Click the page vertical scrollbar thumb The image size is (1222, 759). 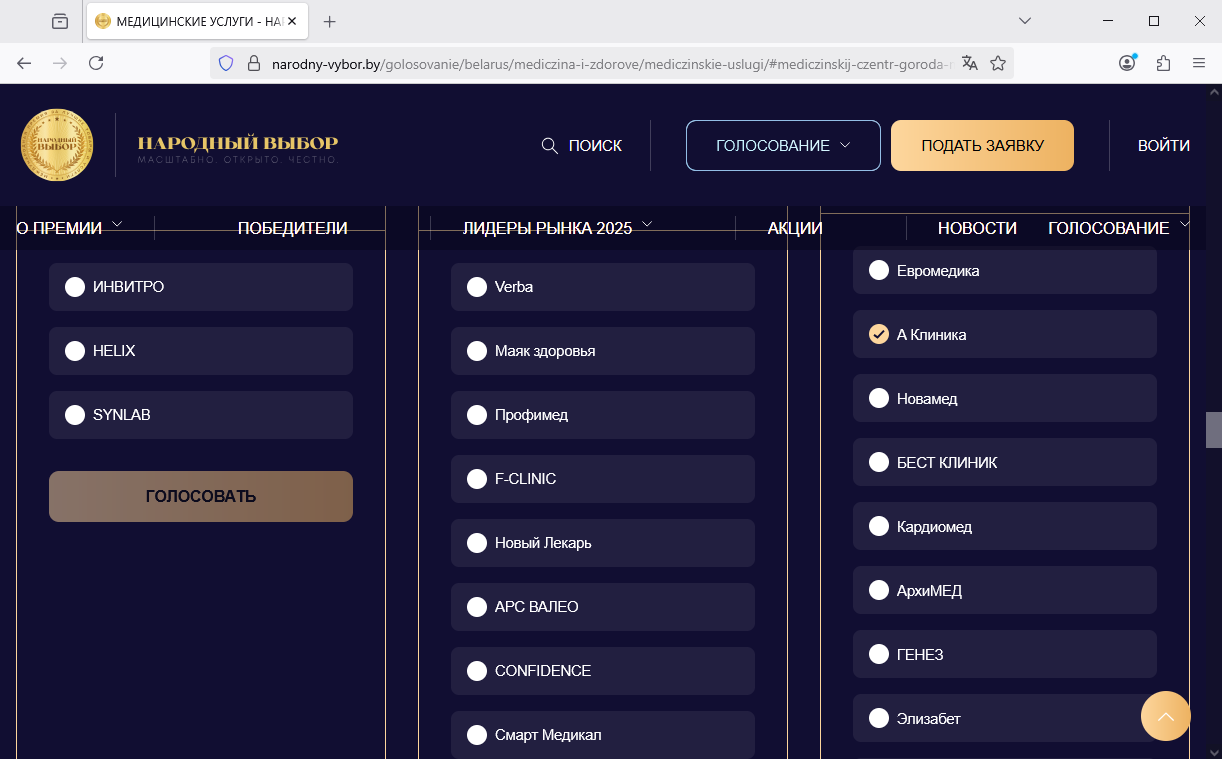[x=1213, y=429]
